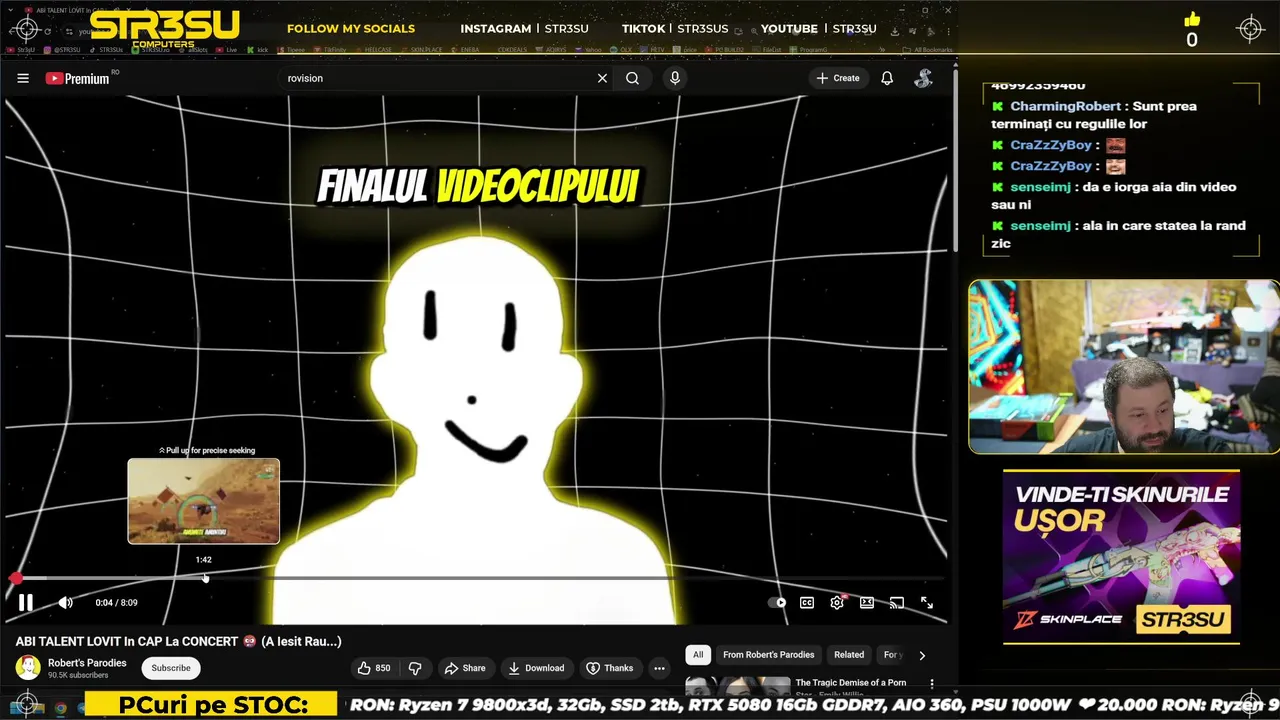
Task: Click the seek preview thumbnail at 1:42
Action: 203,501
